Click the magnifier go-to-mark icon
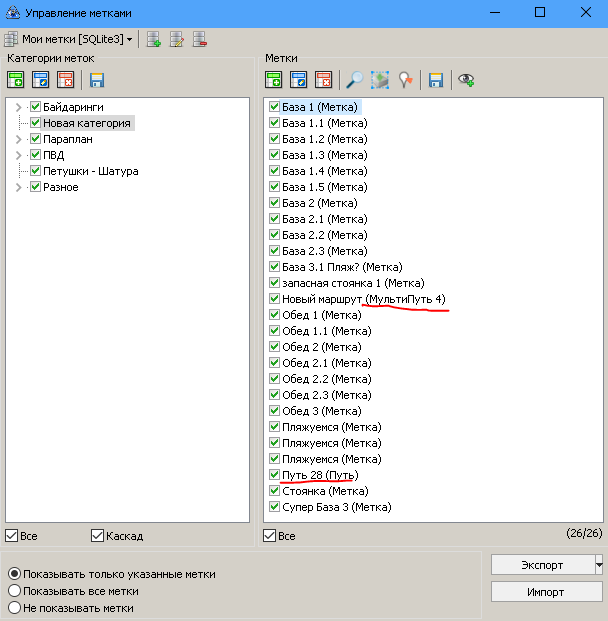 pyautogui.click(x=354, y=80)
